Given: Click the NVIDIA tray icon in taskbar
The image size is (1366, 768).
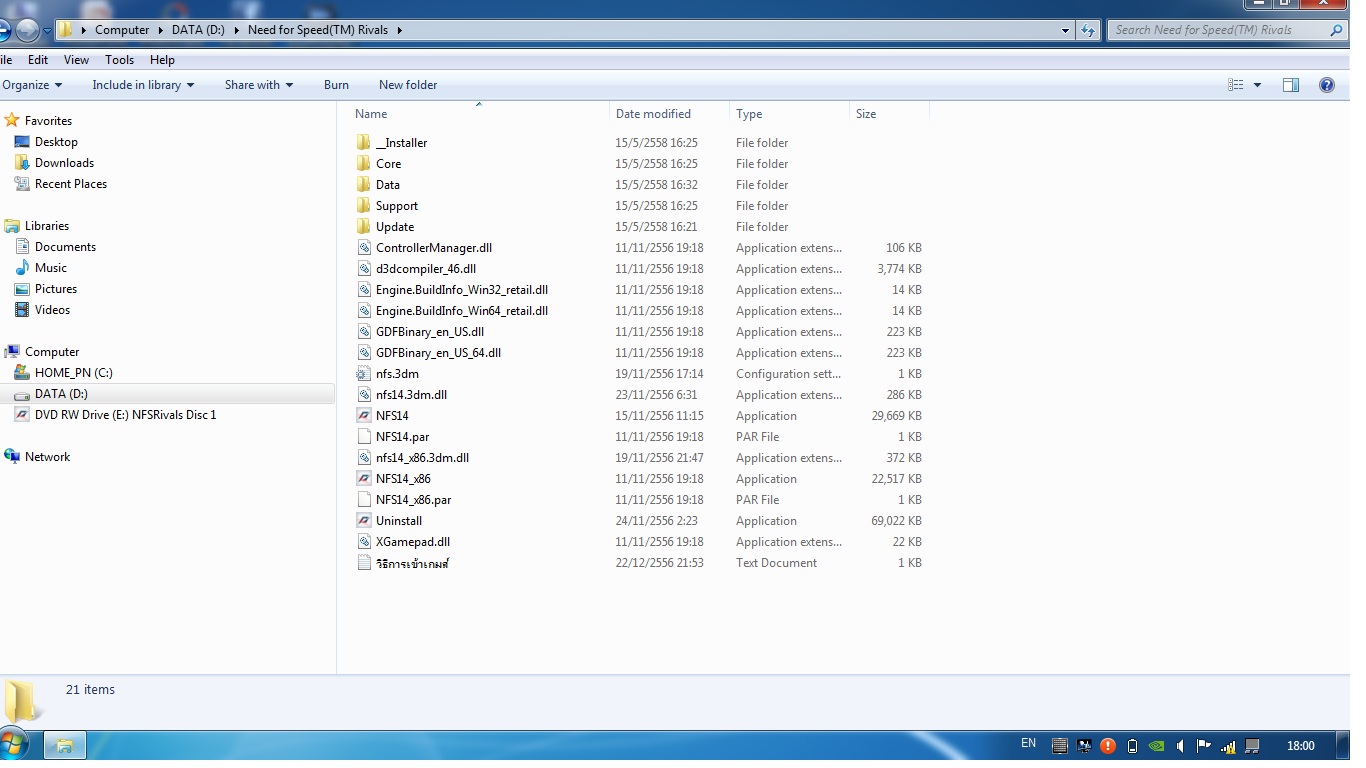Looking at the screenshot, I should pyautogui.click(x=1156, y=746).
